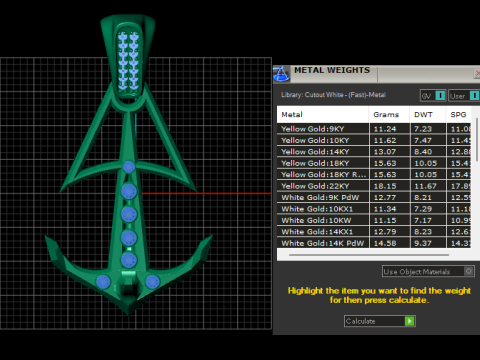This screenshot has height=360, width=480.
Task: Select the White Gold:9K PdW row
Action: point(374,197)
